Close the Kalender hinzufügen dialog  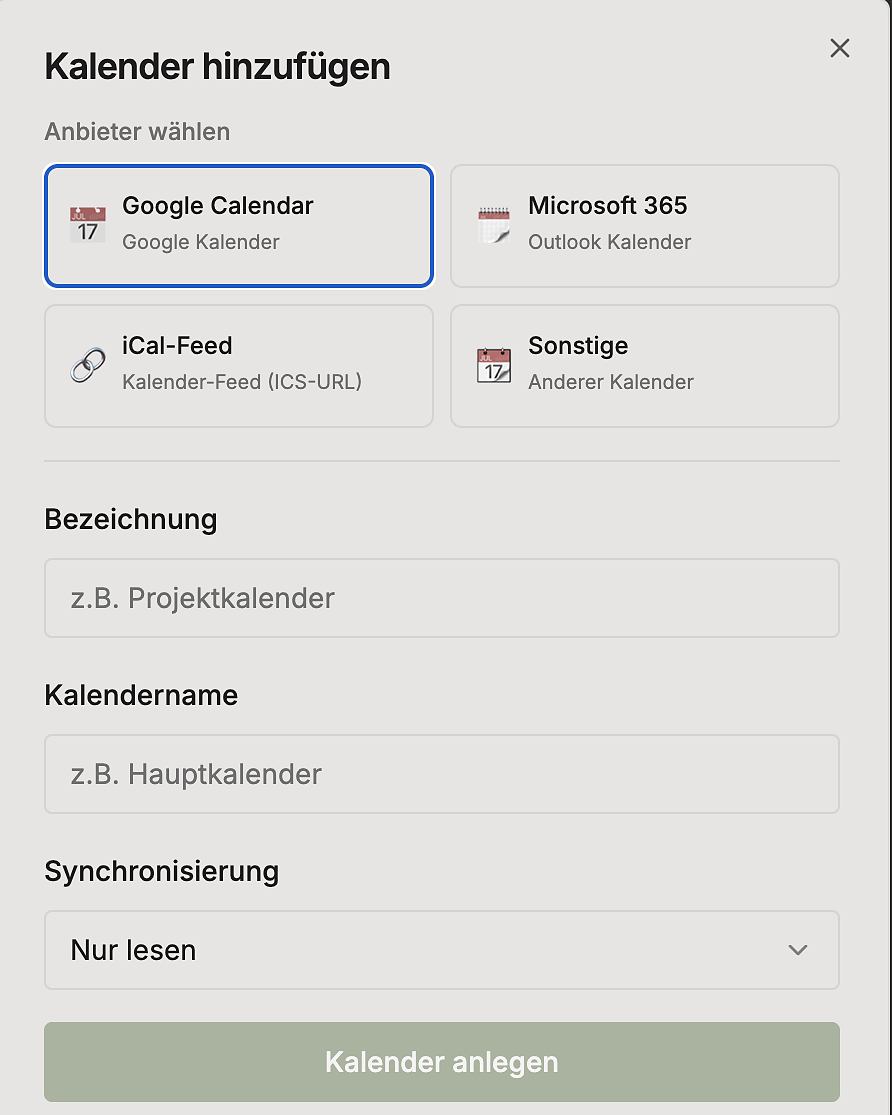coord(840,48)
